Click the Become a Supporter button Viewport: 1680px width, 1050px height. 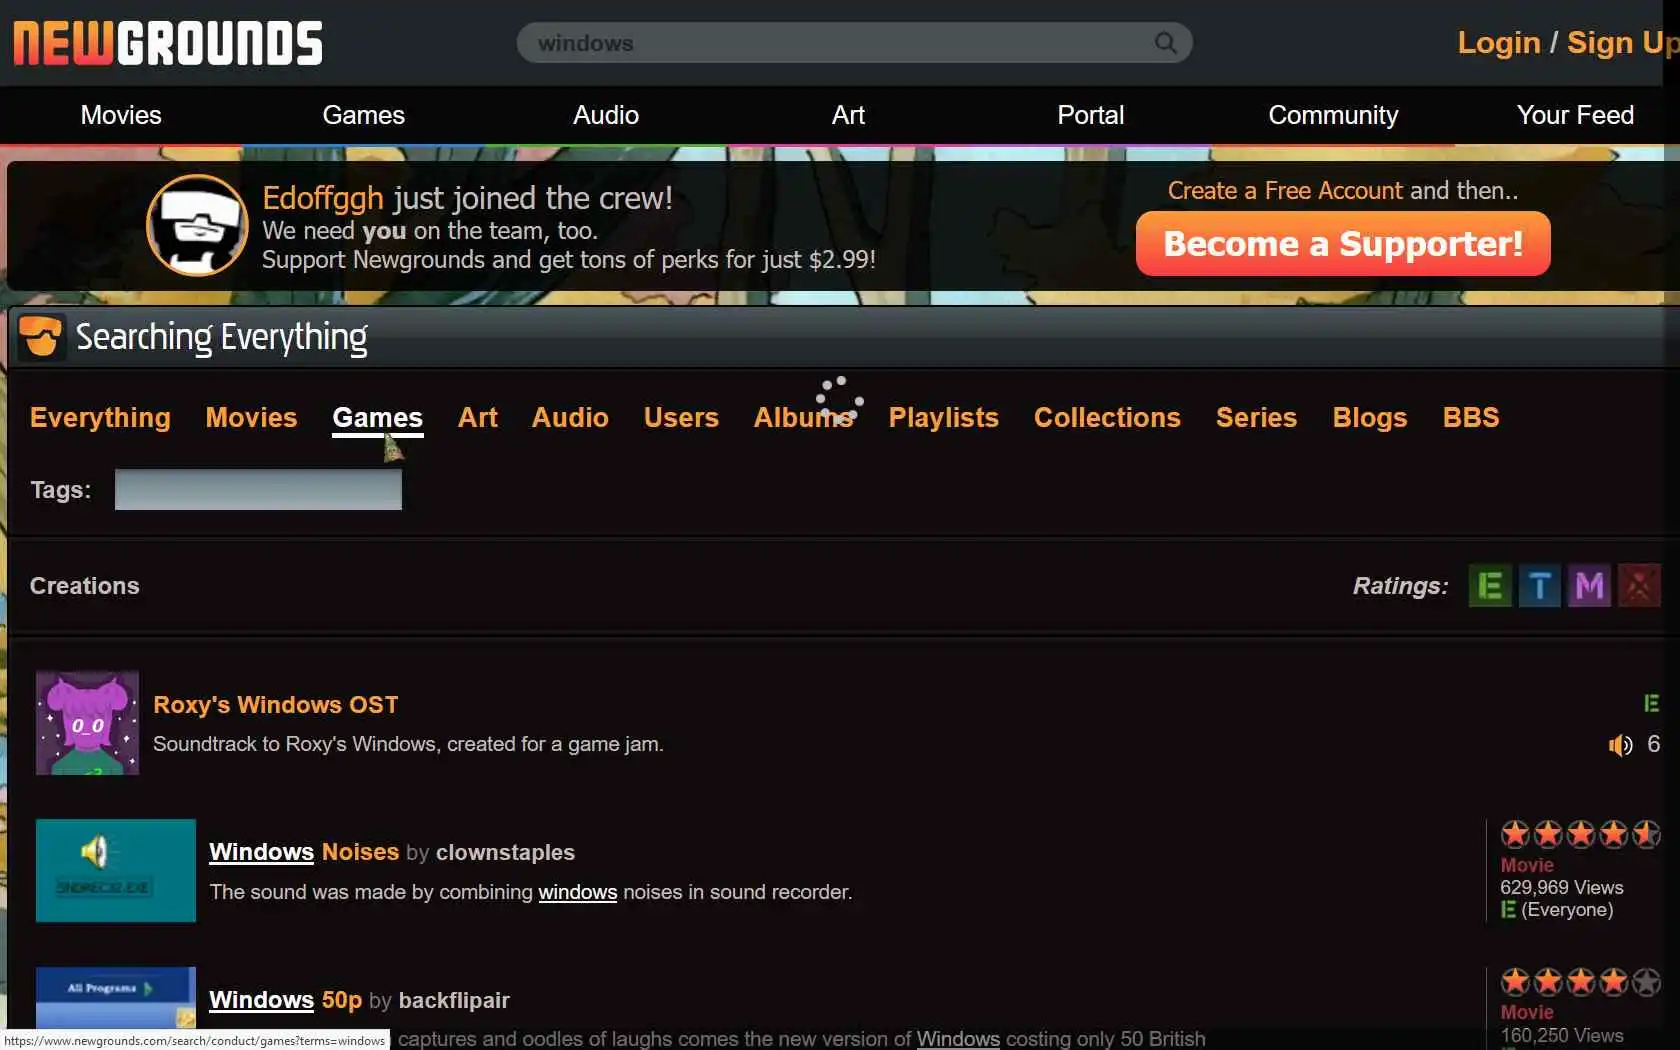(x=1343, y=243)
